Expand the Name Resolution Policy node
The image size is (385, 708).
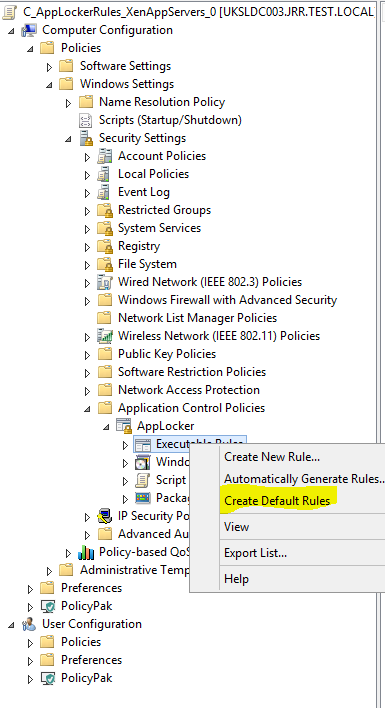pyautogui.click(x=69, y=103)
